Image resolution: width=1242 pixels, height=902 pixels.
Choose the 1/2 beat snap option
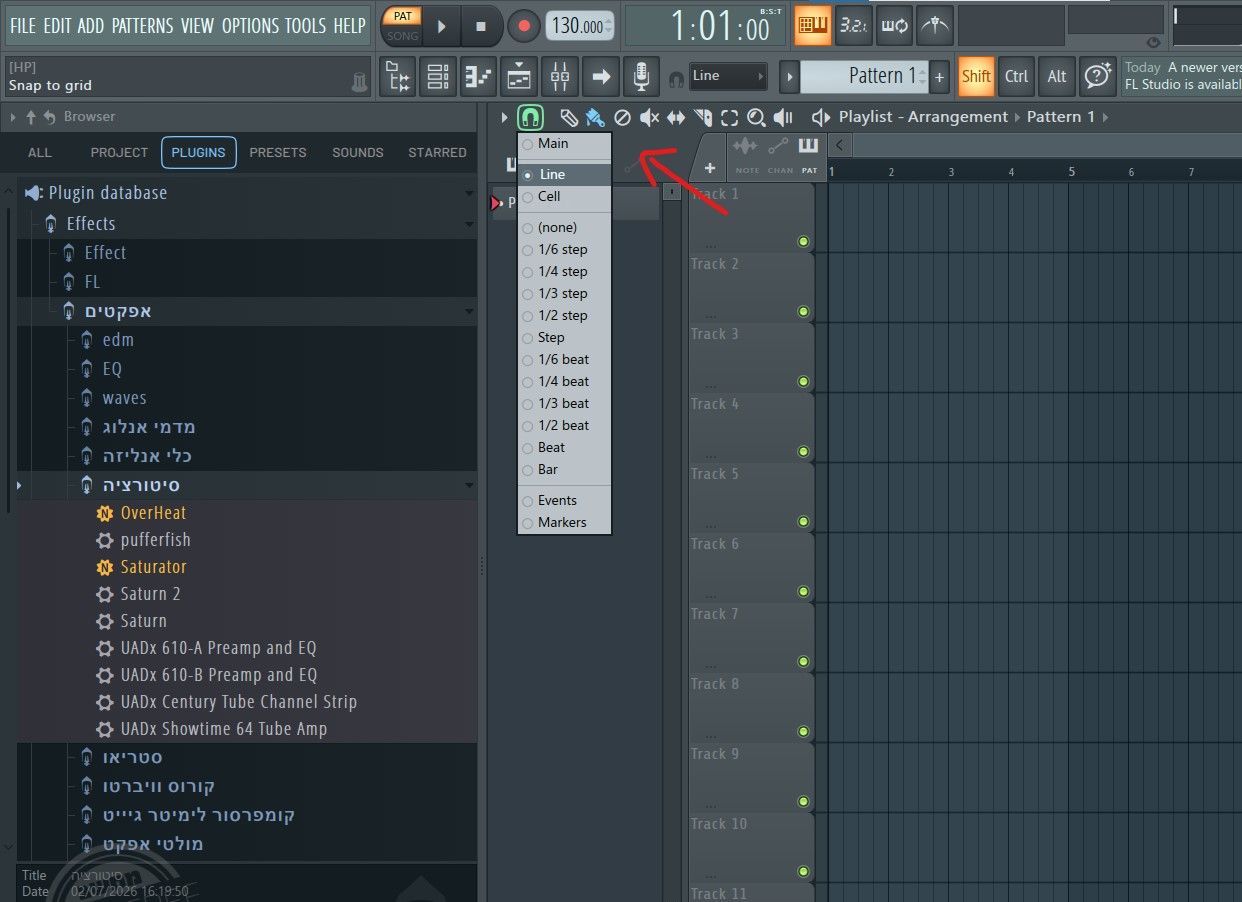coord(564,425)
